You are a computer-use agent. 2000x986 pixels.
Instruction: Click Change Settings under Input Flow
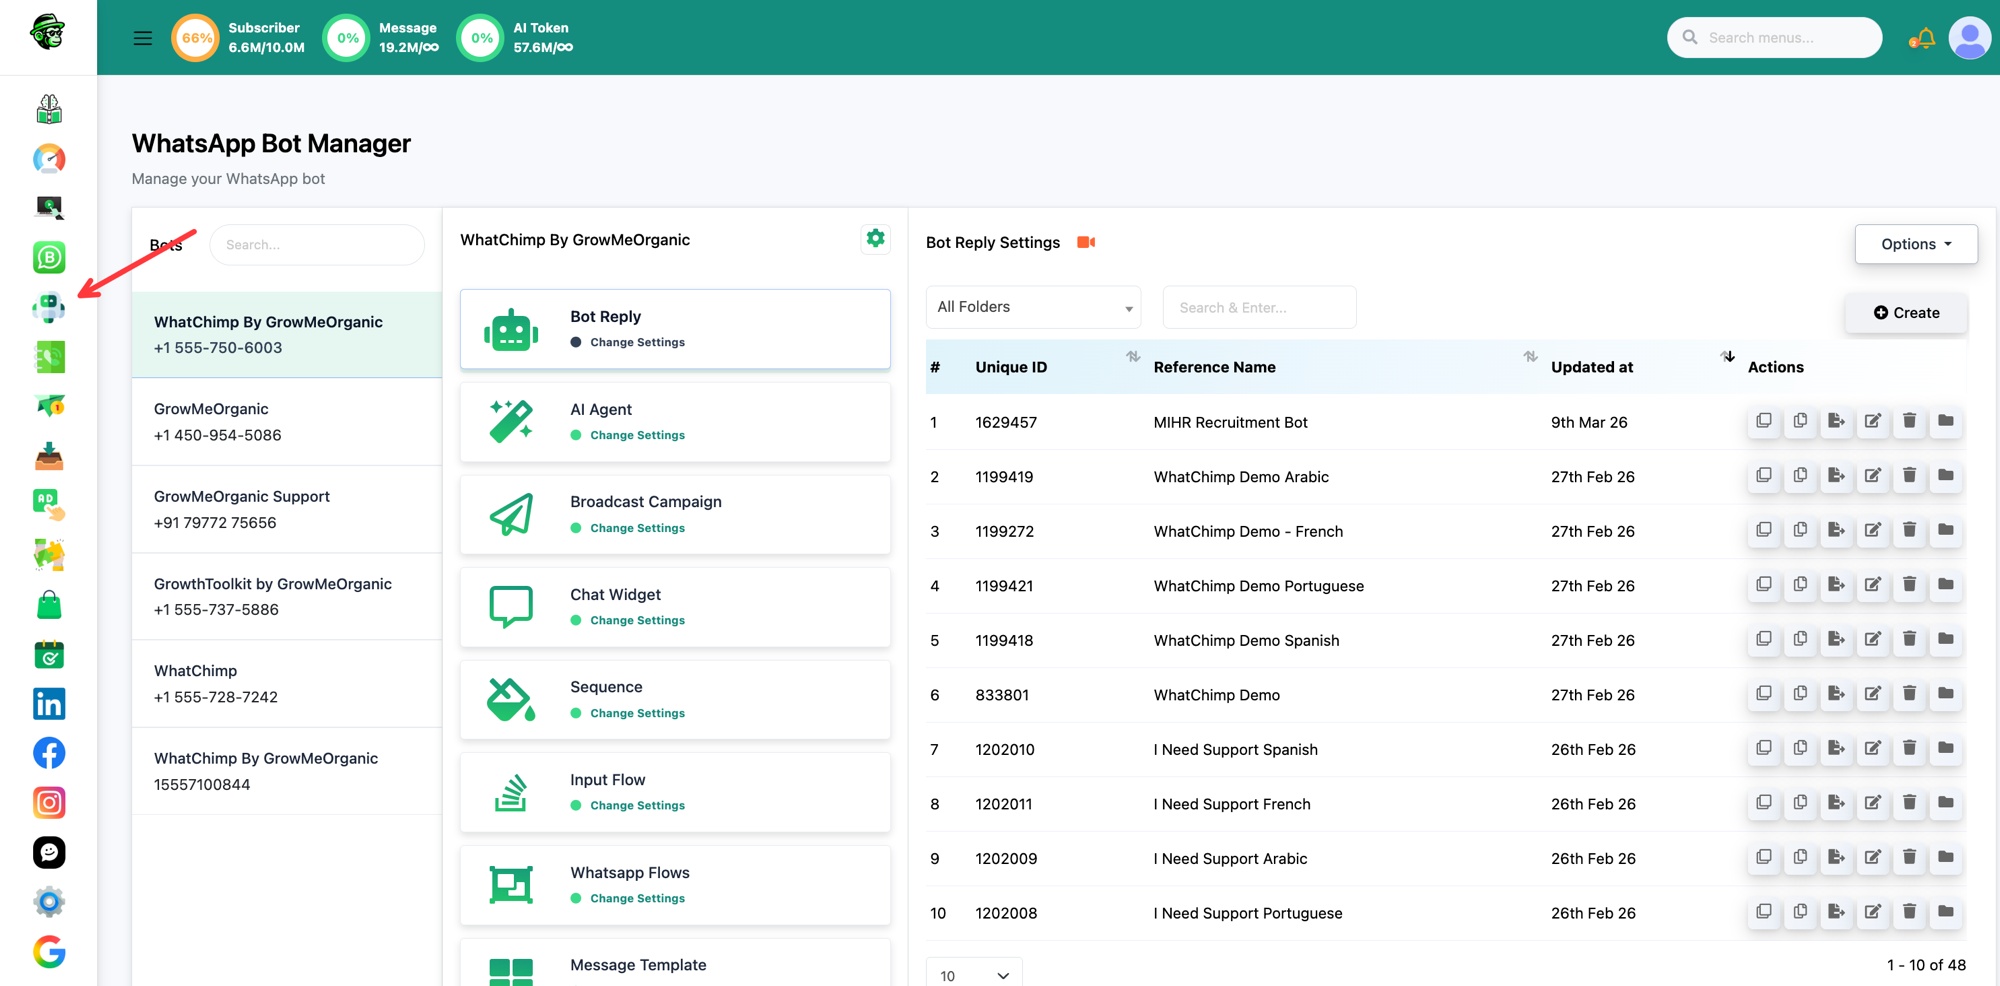(x=637, y=805)
